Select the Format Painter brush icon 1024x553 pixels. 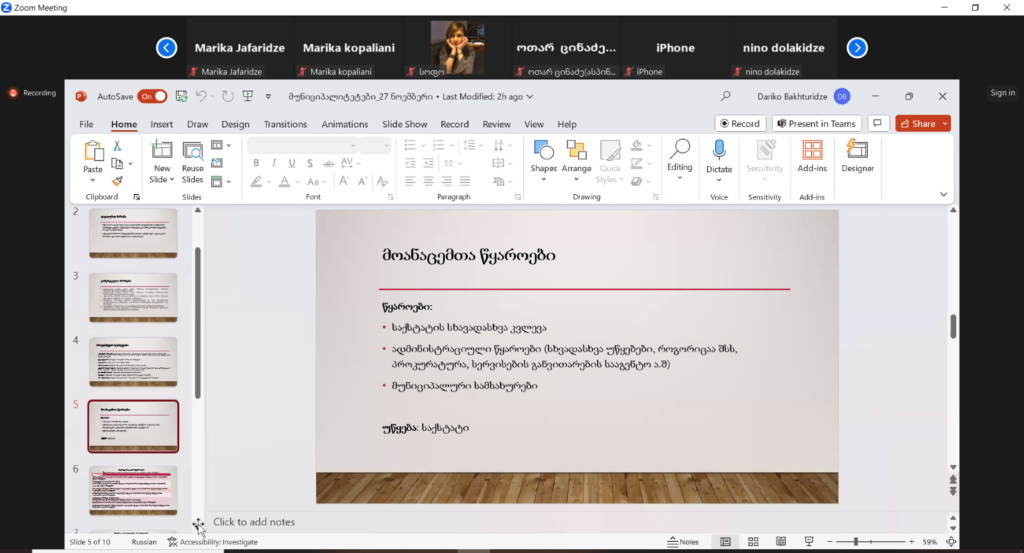point(117,181)
